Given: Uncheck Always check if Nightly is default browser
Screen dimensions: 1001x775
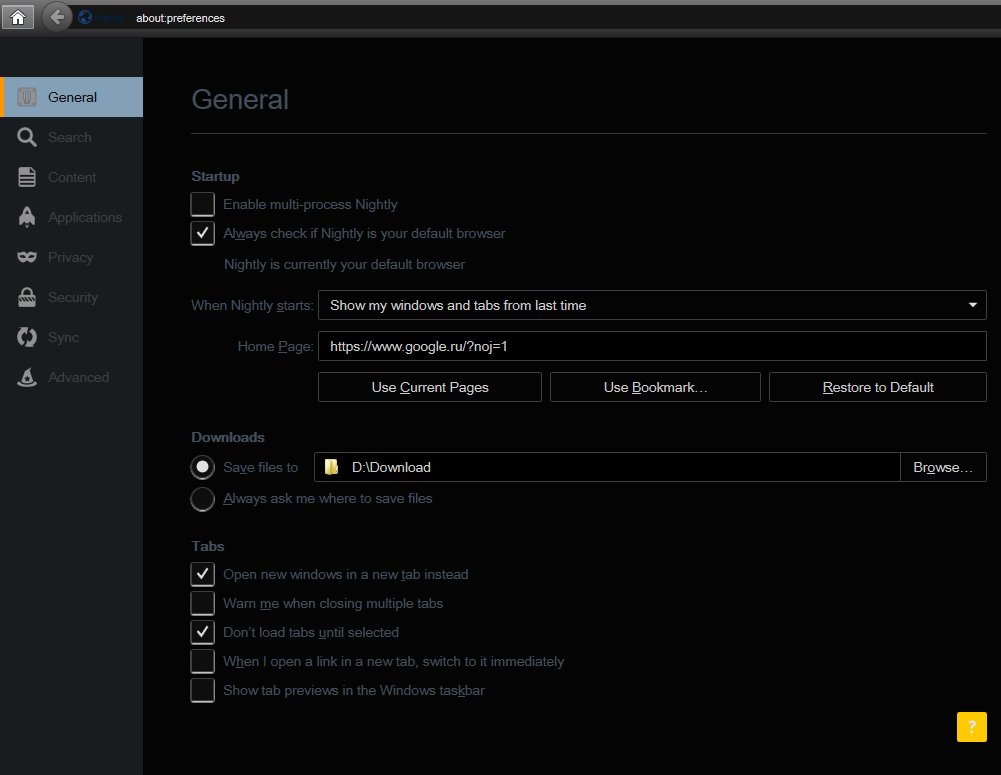Looking at the screenshot, I should point(202,234).
